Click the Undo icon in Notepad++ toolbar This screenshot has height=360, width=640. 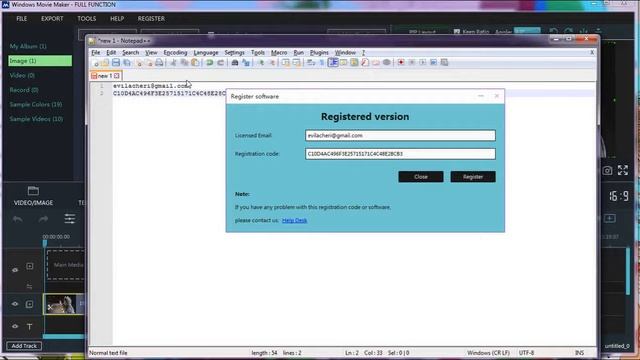[x=209, y=63]
